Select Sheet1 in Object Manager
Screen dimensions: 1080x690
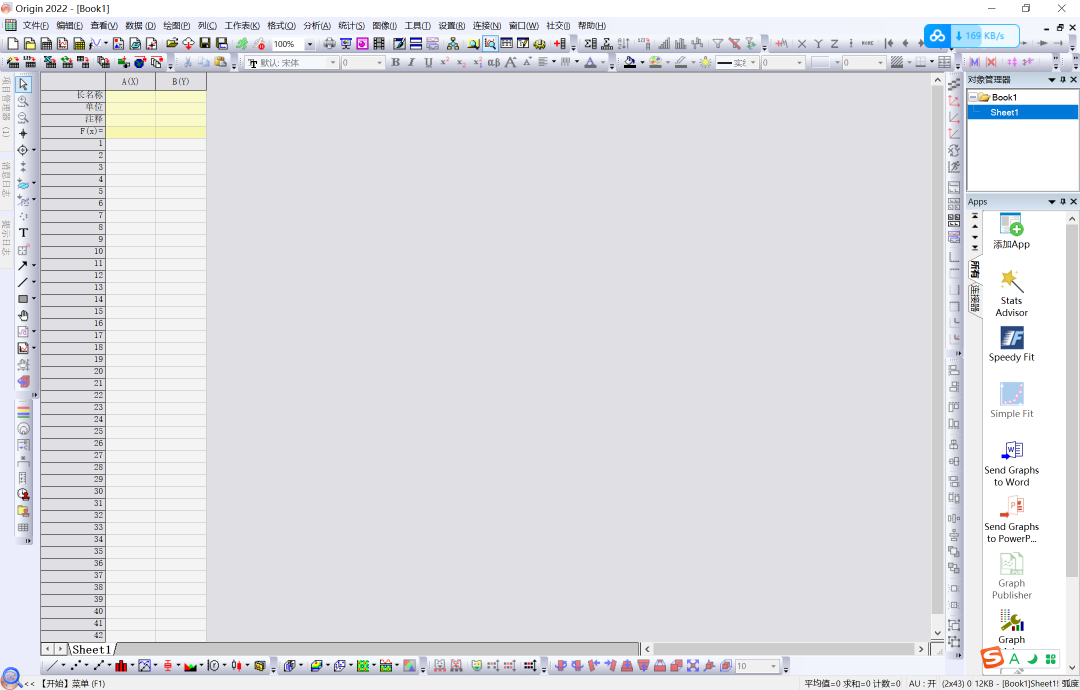click(x=1004, y=112)
